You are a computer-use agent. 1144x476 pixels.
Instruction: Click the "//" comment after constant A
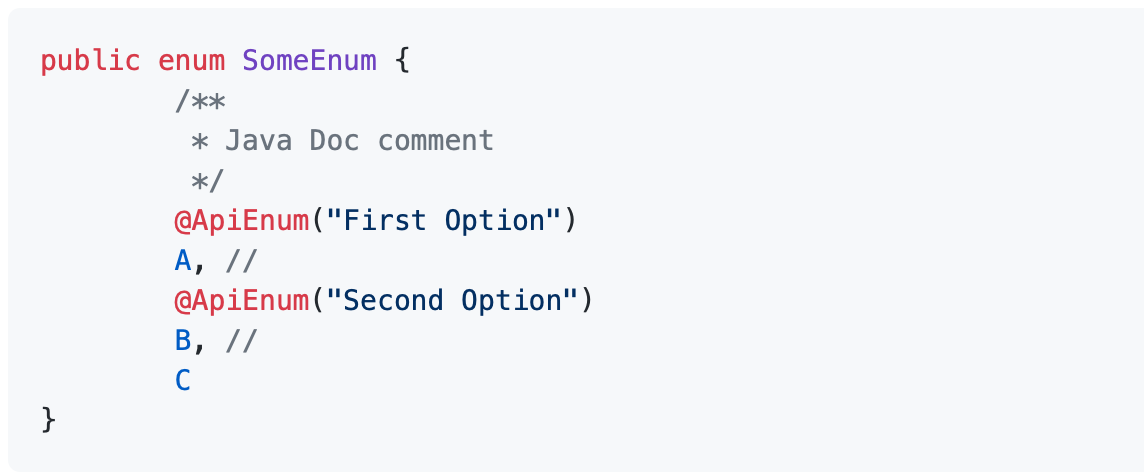[x=242, y=261]
